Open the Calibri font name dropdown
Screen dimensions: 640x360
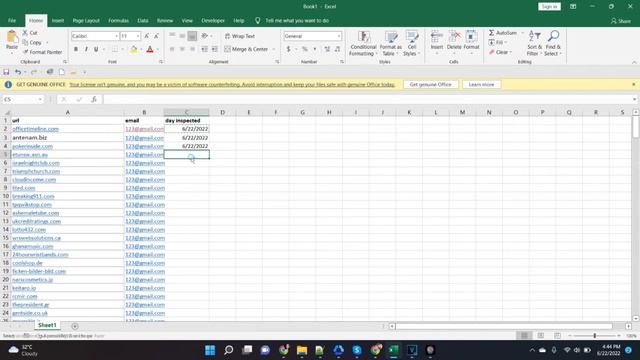point(116,36)
